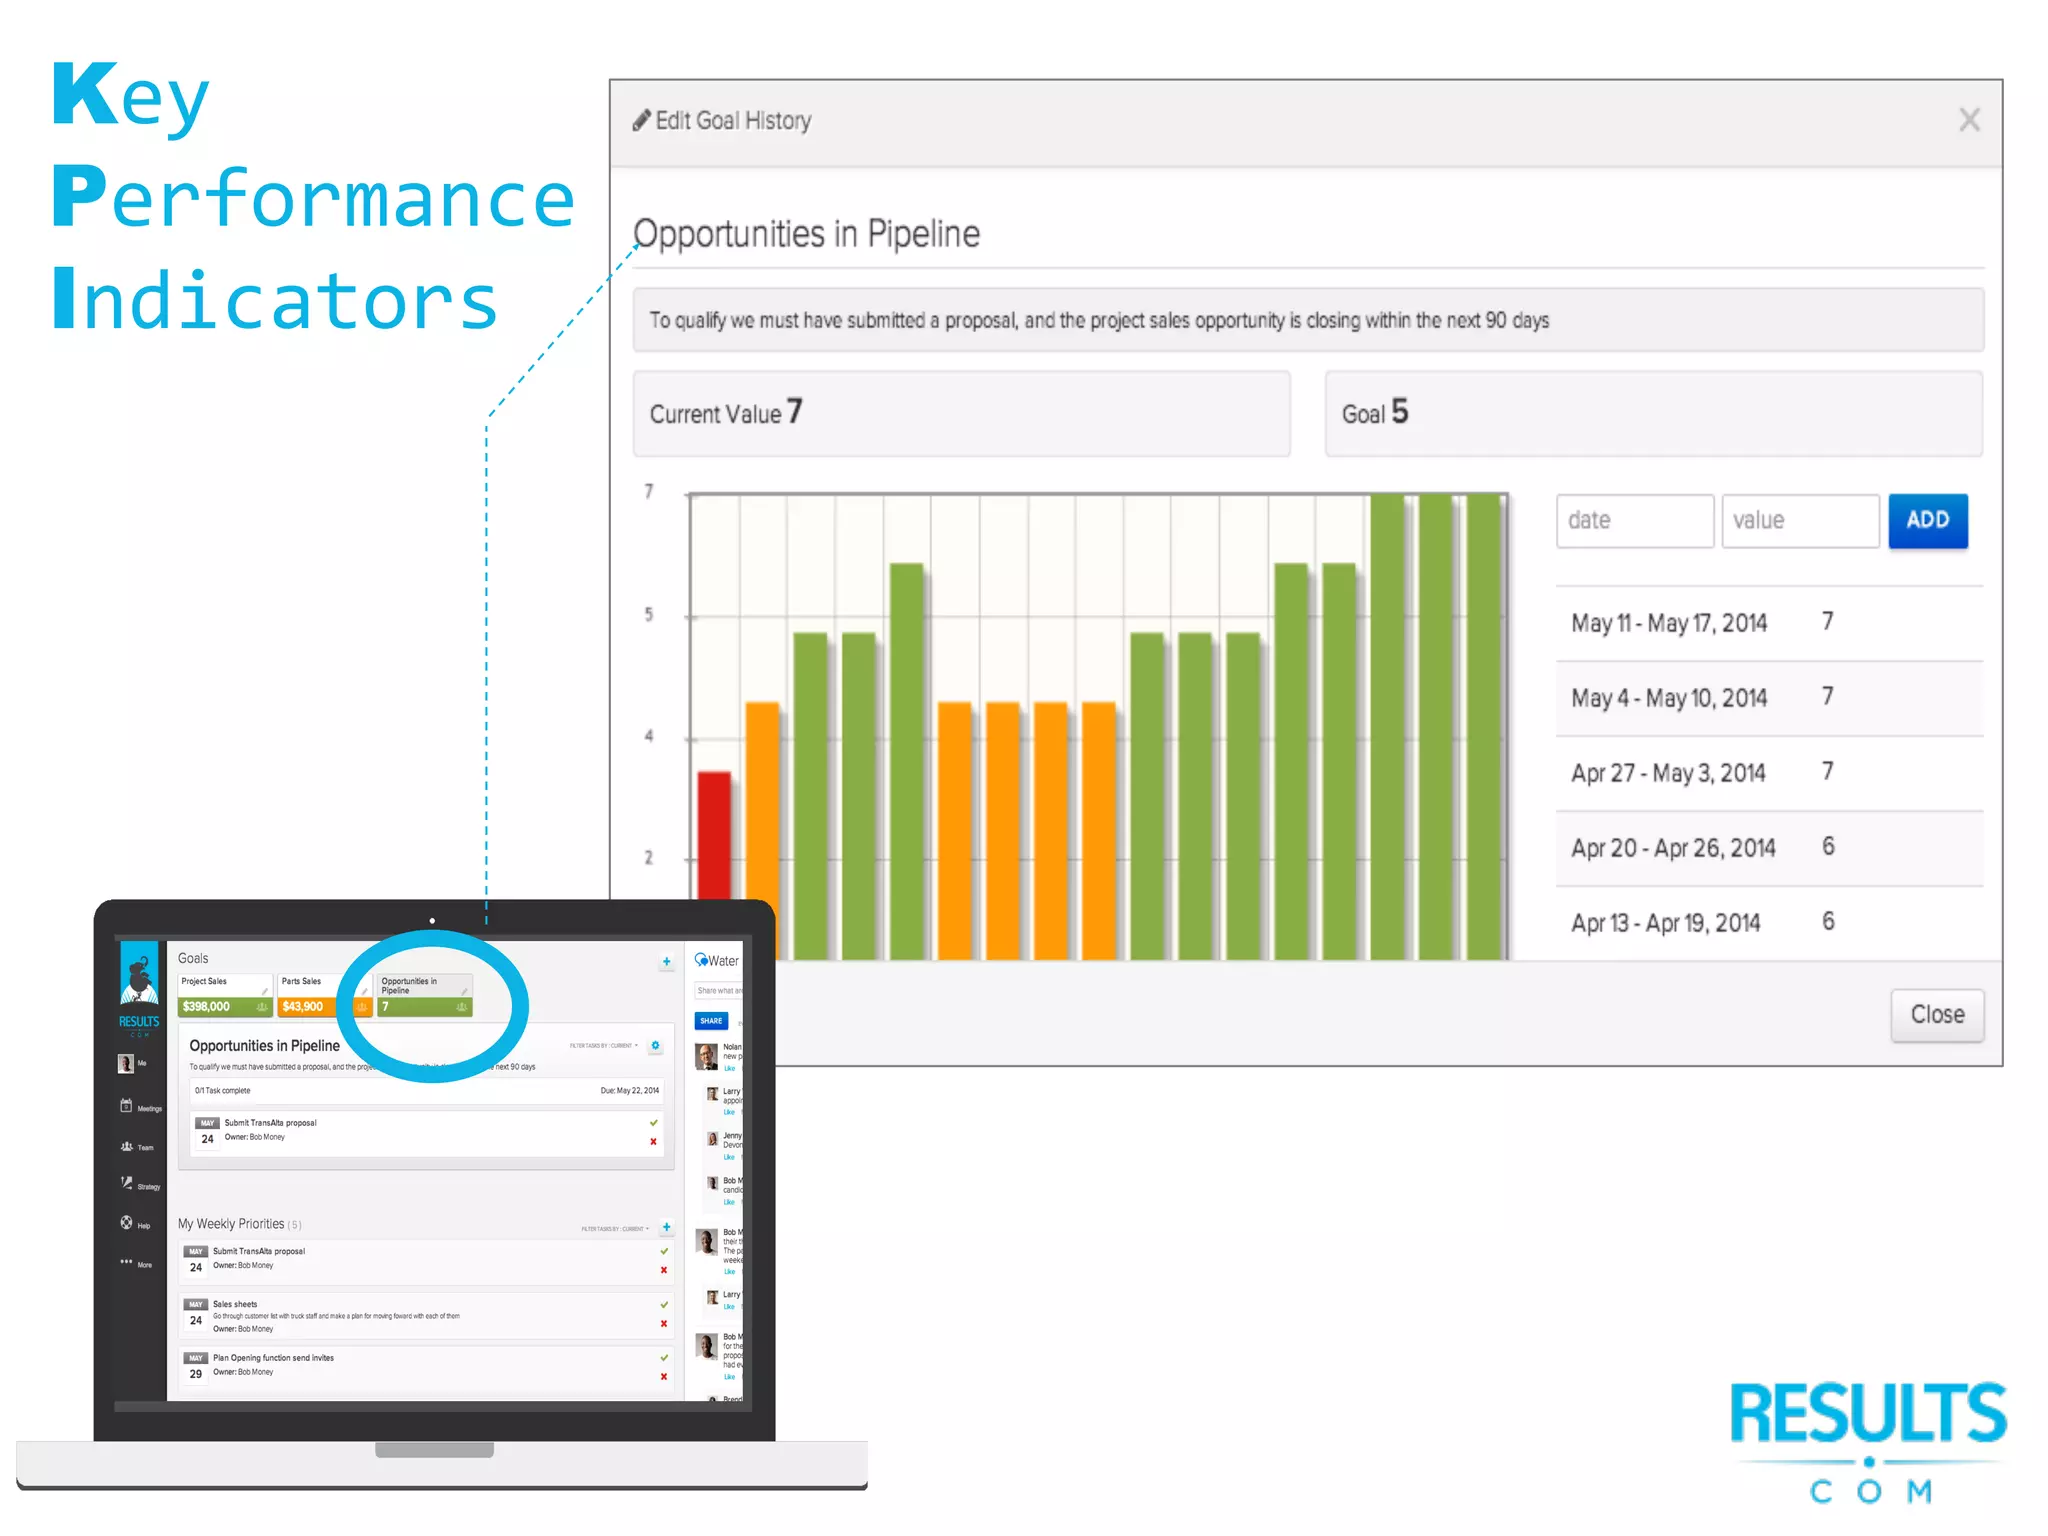Open the Me profile in the sidebar

[132, 1063]
